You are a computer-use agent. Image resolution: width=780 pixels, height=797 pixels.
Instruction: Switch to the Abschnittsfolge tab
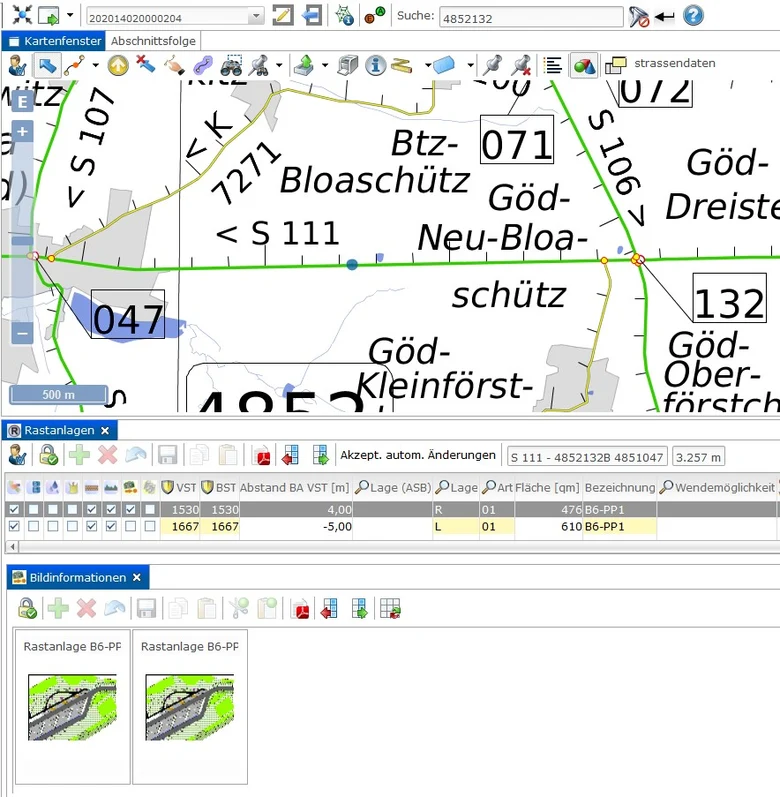(153, 41)
